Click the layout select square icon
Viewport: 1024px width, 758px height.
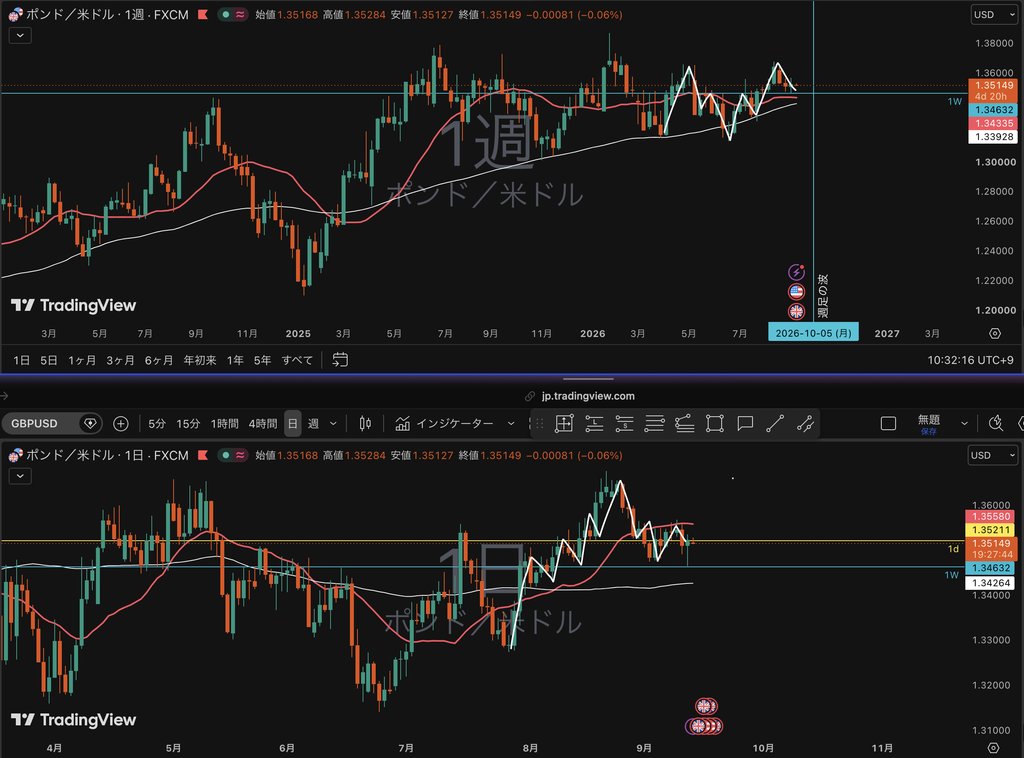tap(888, 424)
